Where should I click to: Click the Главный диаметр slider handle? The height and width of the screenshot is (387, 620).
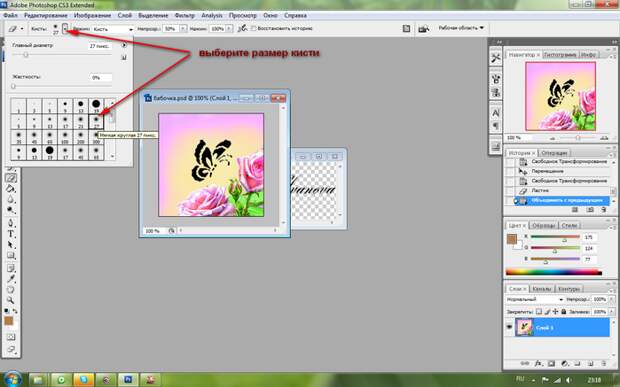pos(26,55)
